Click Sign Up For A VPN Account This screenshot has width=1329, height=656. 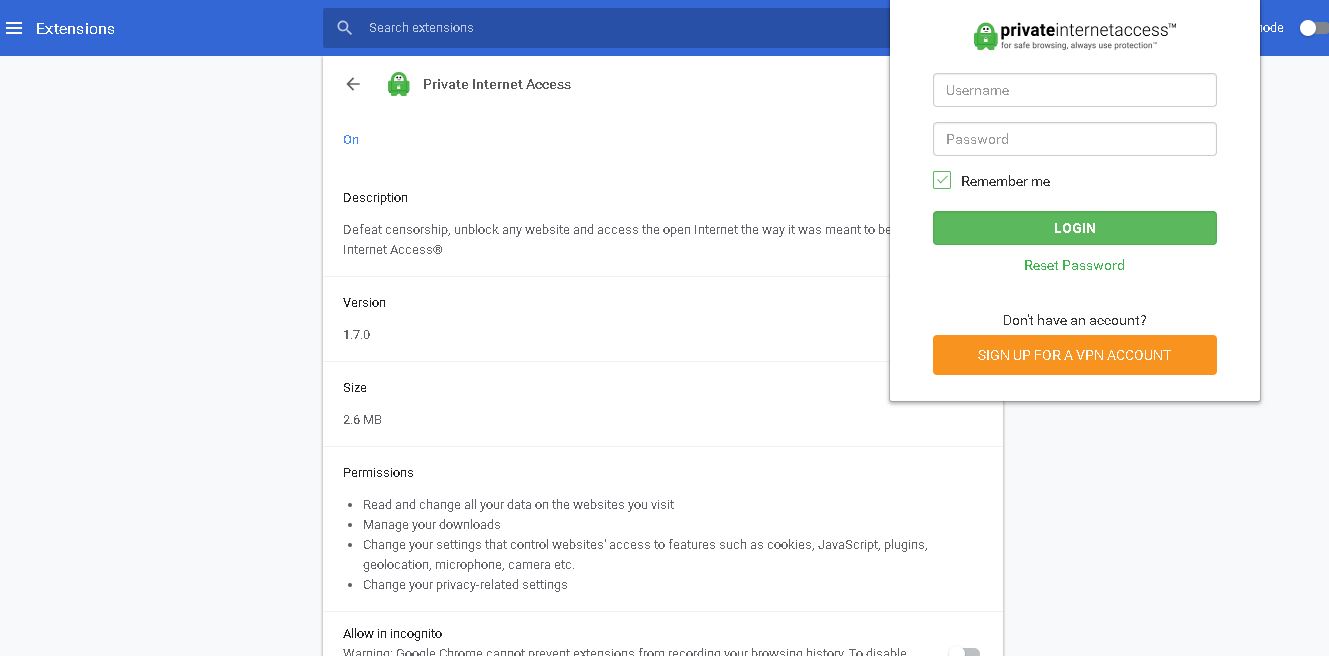point(1074,355)
